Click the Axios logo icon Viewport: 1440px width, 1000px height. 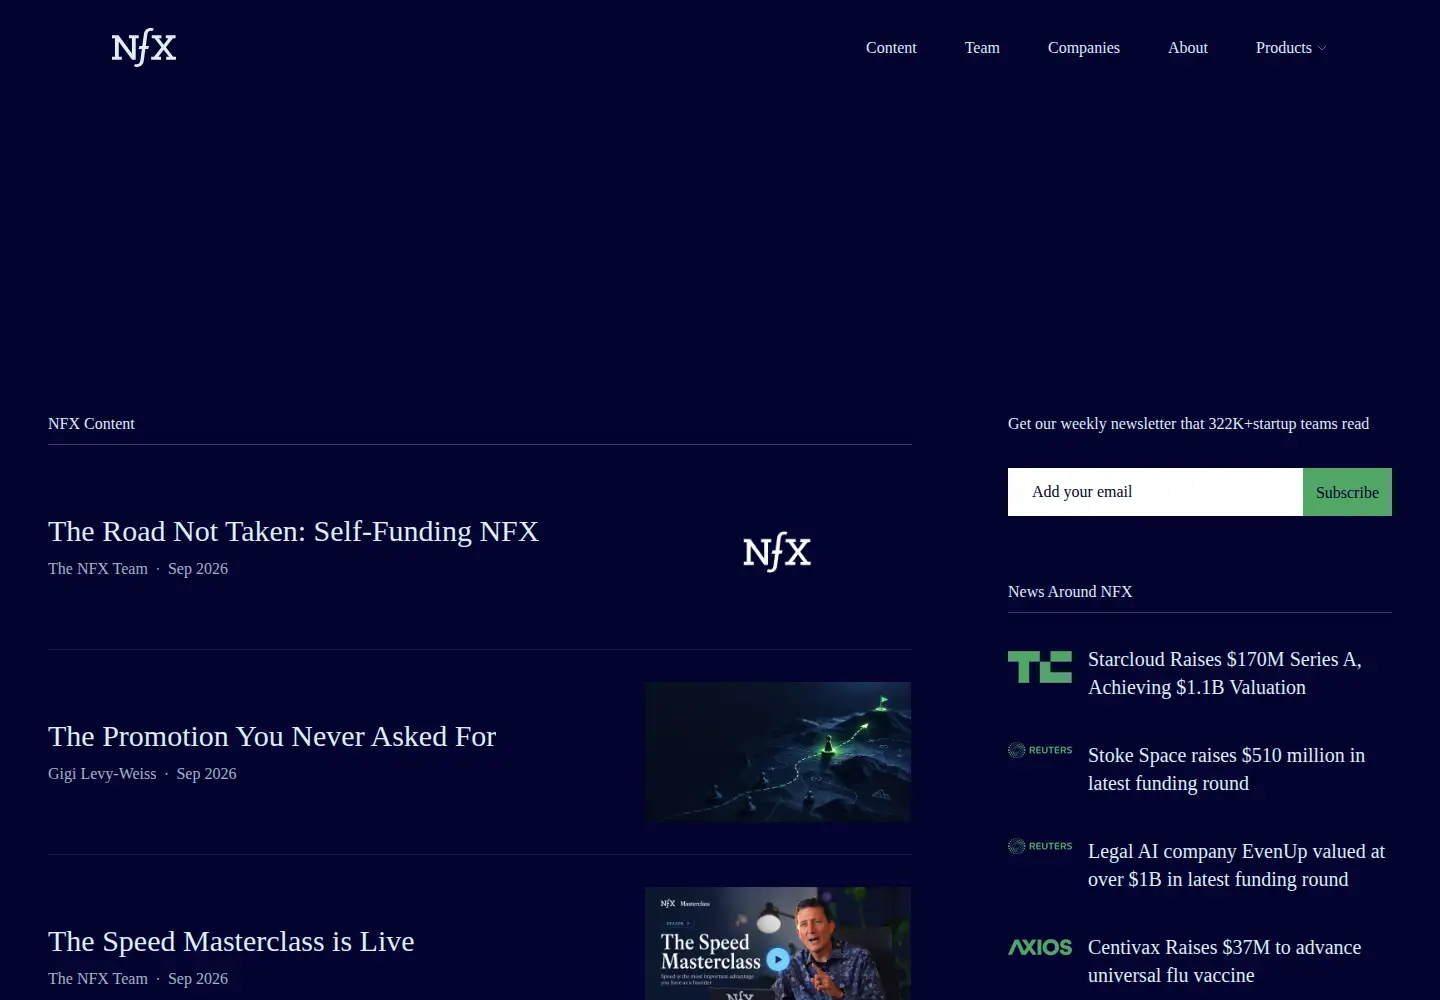tap(1040, 947)
